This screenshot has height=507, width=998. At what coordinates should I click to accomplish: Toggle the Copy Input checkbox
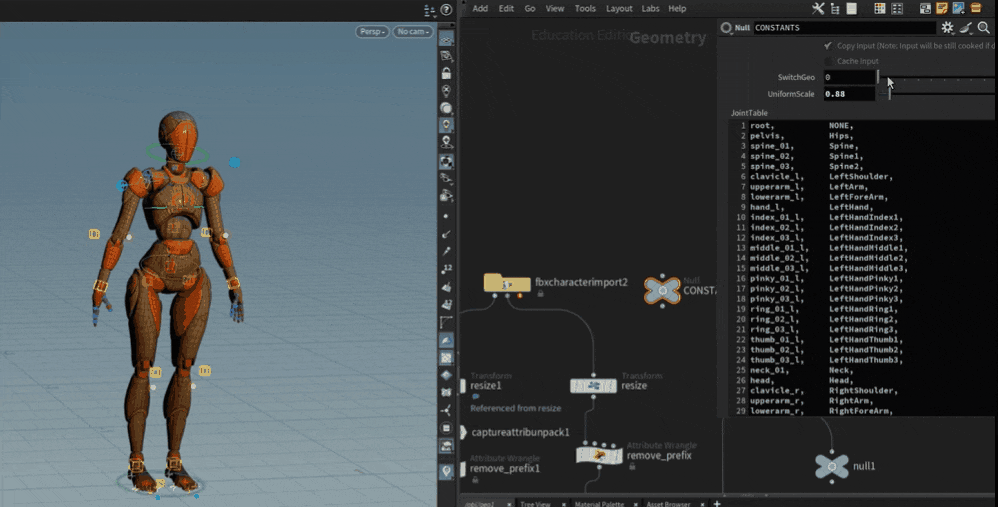tap(828, 46)
